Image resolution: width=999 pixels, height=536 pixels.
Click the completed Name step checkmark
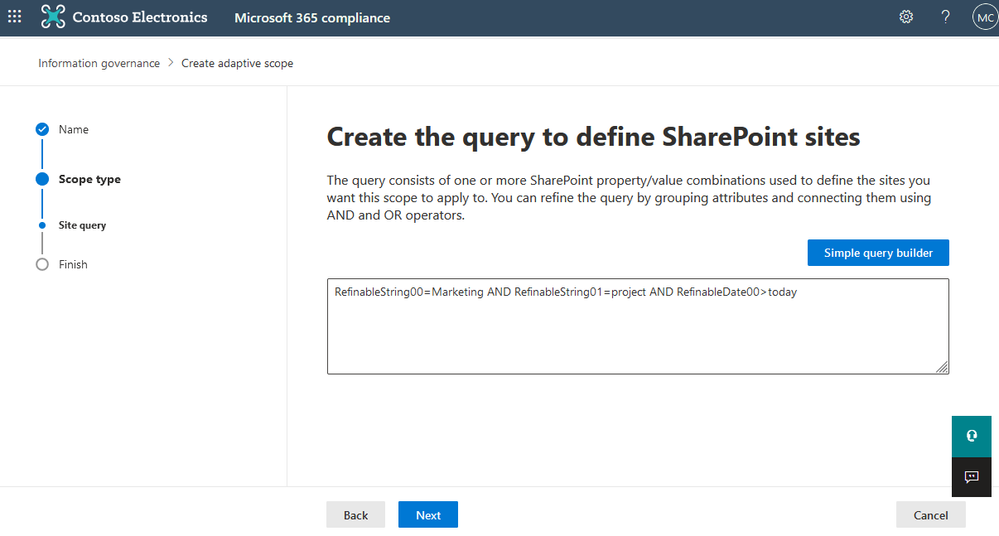coord(42,129)
